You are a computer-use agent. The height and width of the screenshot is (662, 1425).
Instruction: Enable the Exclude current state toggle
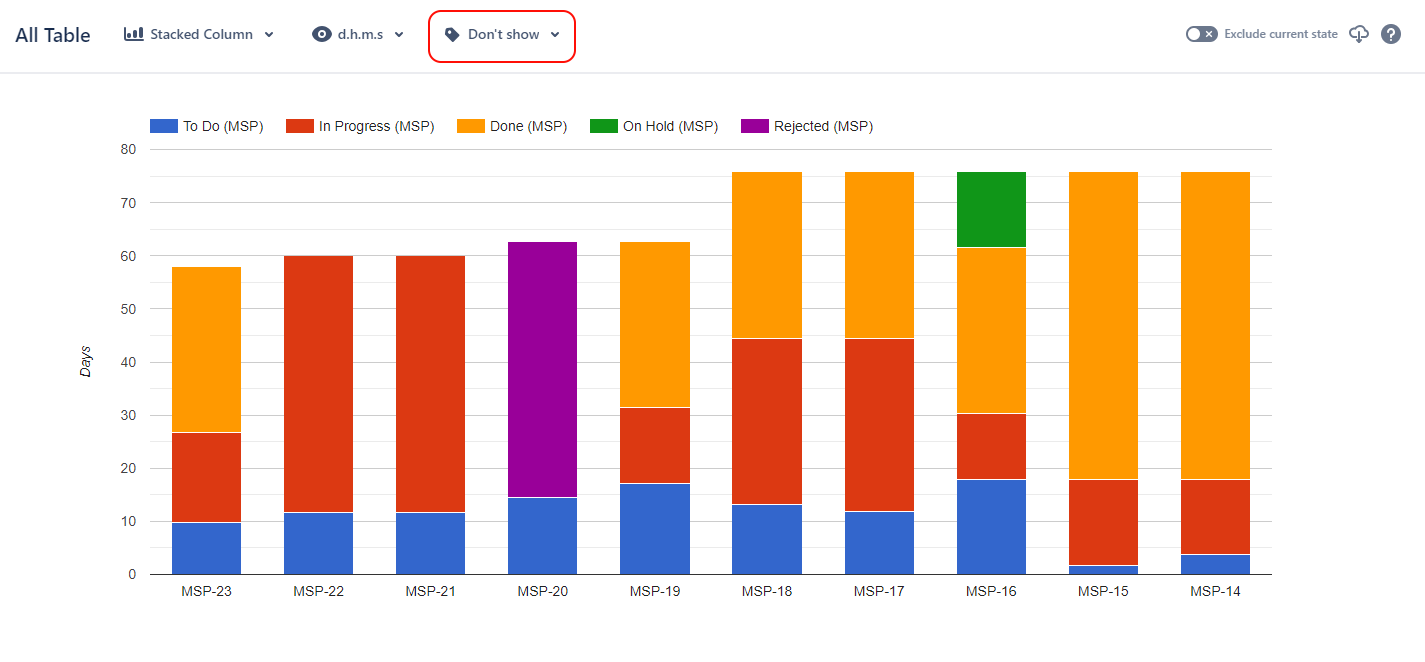[1201, 33]
